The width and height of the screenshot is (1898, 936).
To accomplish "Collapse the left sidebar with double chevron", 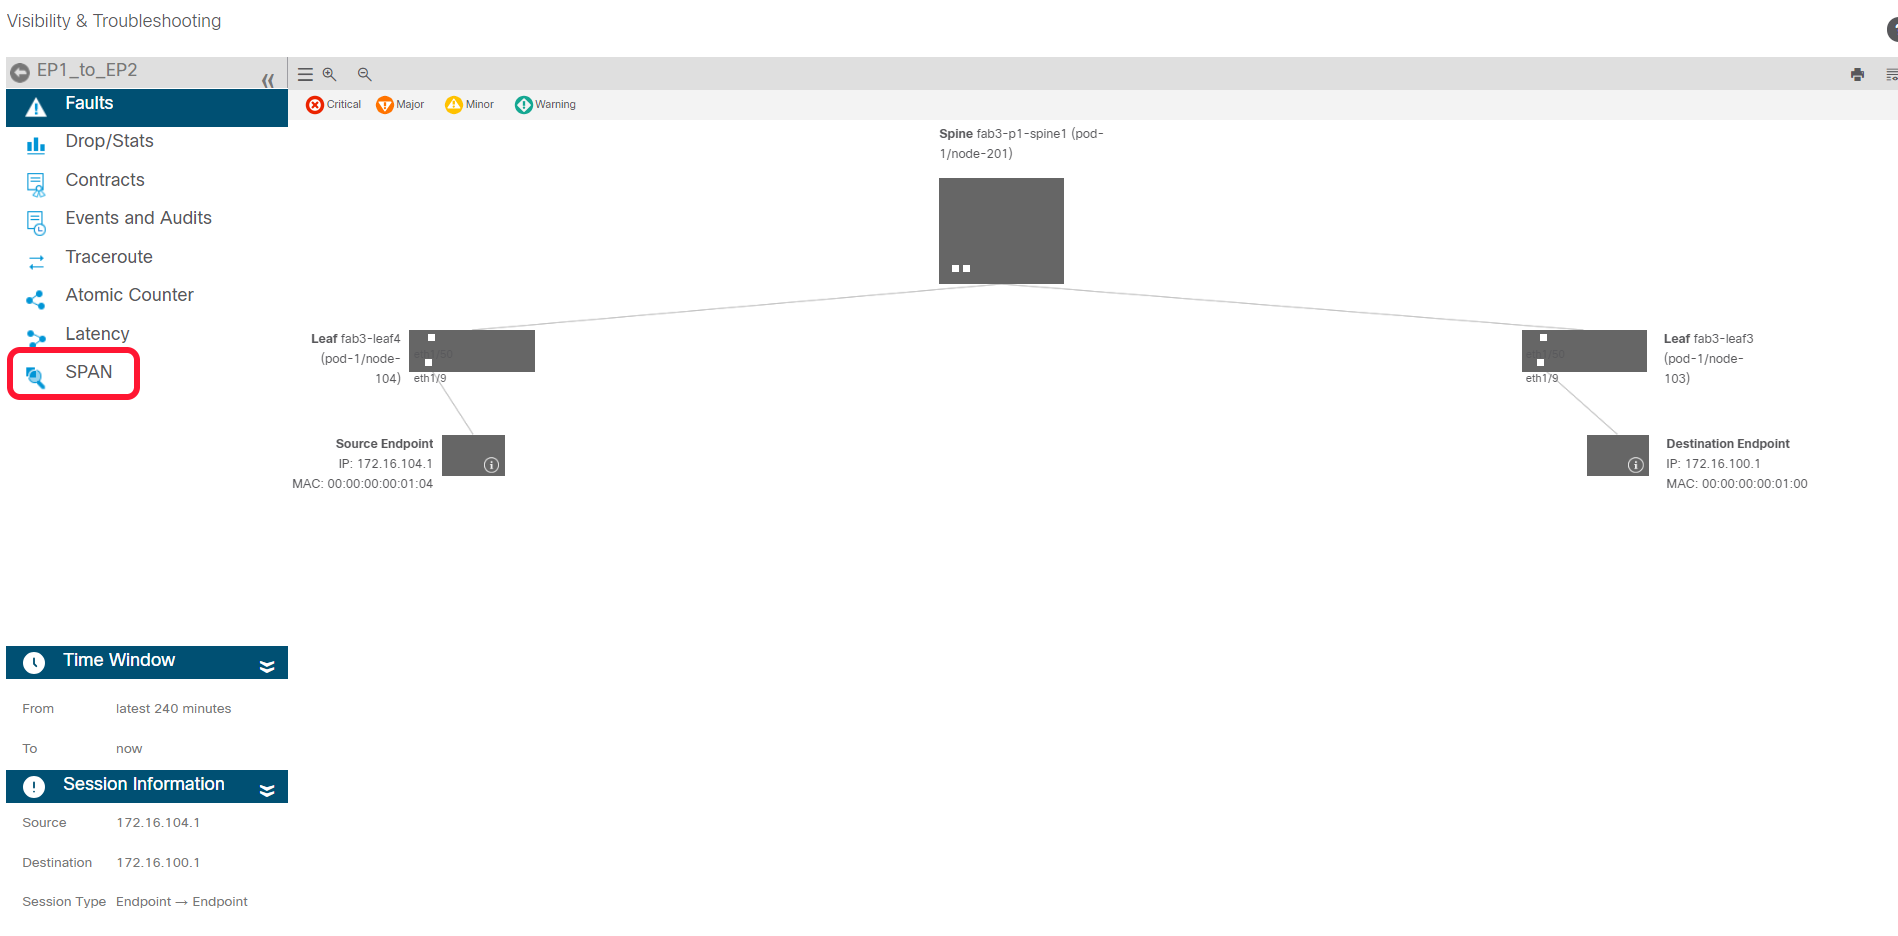I will [267, 80].
